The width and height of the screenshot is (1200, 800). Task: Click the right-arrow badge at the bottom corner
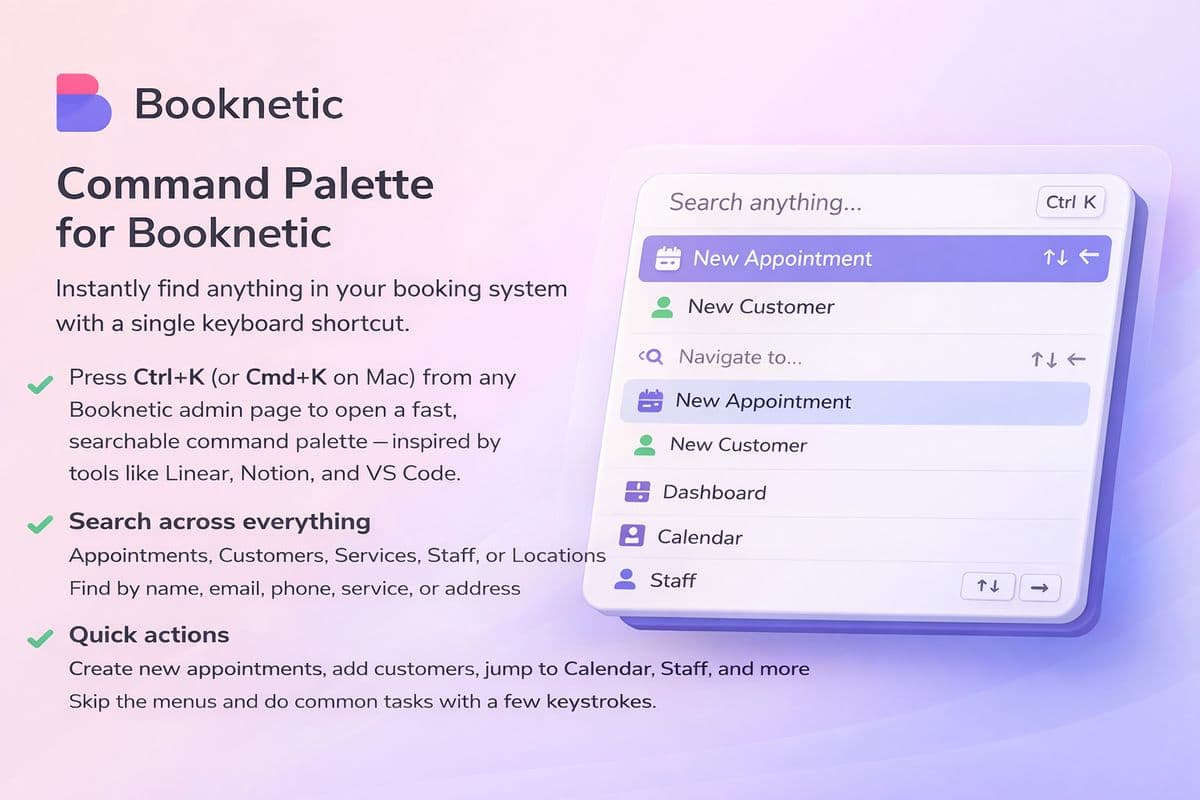(1040, 588)
